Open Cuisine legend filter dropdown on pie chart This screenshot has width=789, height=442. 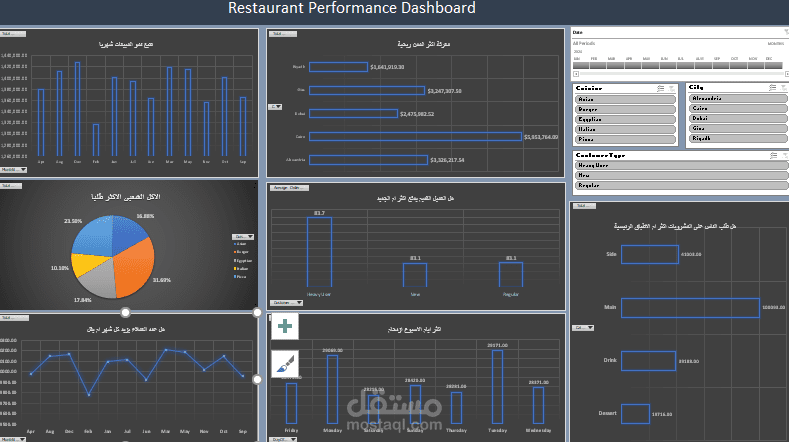[x=243, y=237]
